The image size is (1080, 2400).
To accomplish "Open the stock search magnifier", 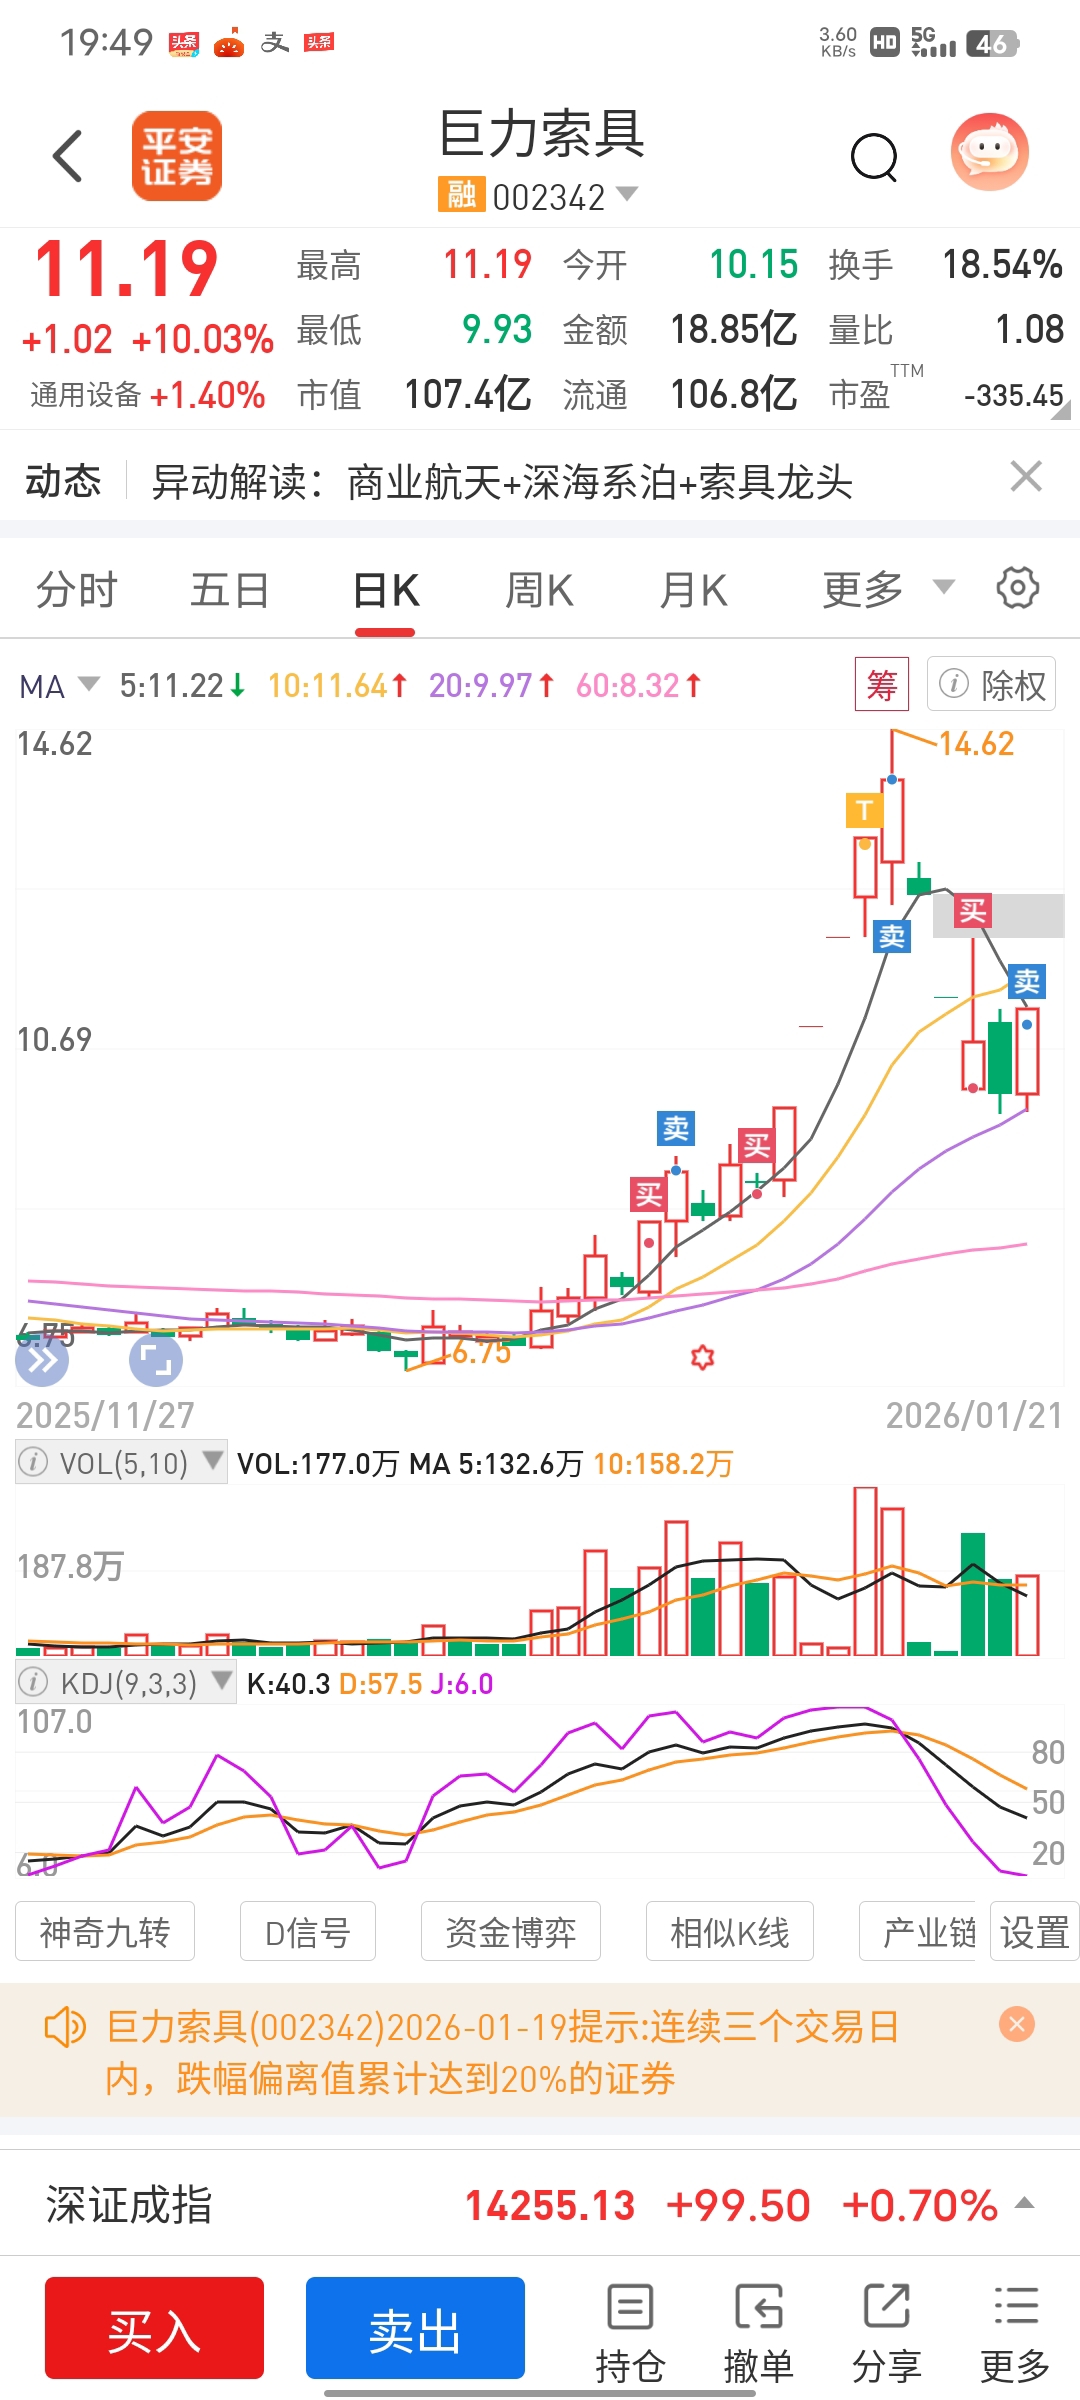I will [x=874, y=157].
